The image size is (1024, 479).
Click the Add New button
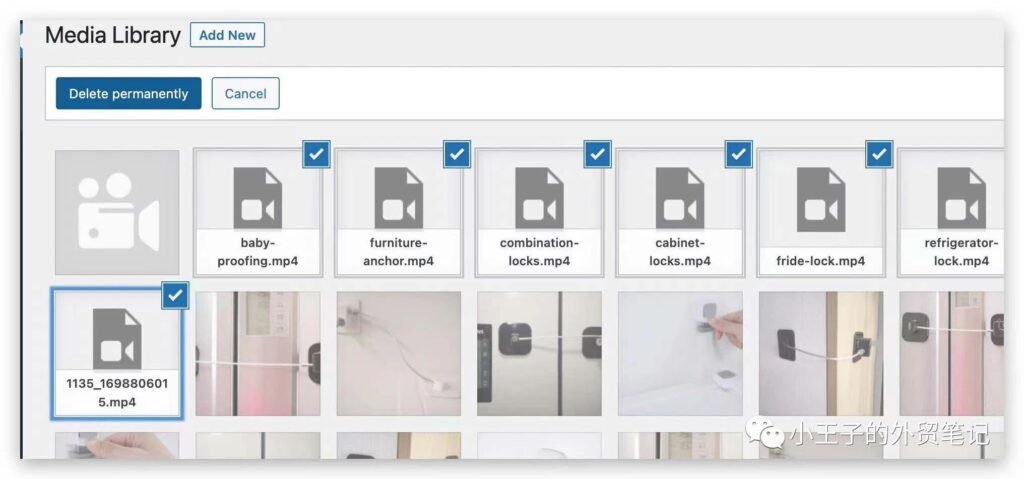point(227,35)
